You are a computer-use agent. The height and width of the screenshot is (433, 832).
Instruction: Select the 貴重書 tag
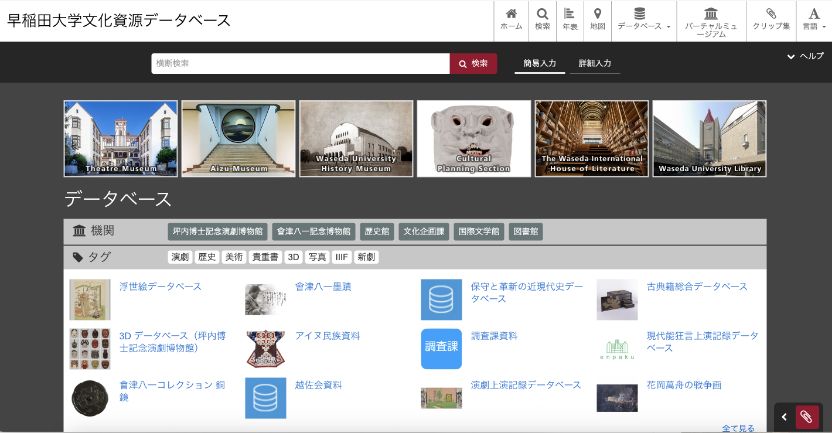265,257
